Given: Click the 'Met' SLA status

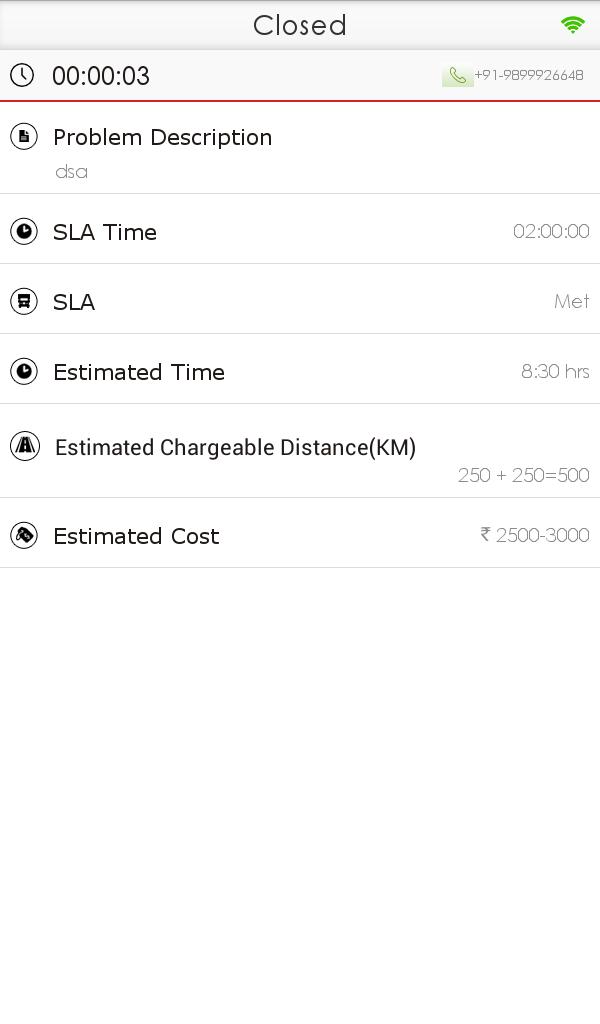Looking at the screenshot, I should point(571,302).
